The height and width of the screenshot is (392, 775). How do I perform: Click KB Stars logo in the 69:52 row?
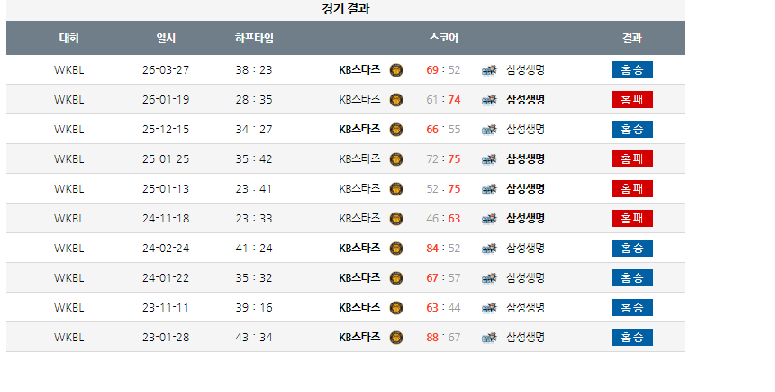coord(396,70)
